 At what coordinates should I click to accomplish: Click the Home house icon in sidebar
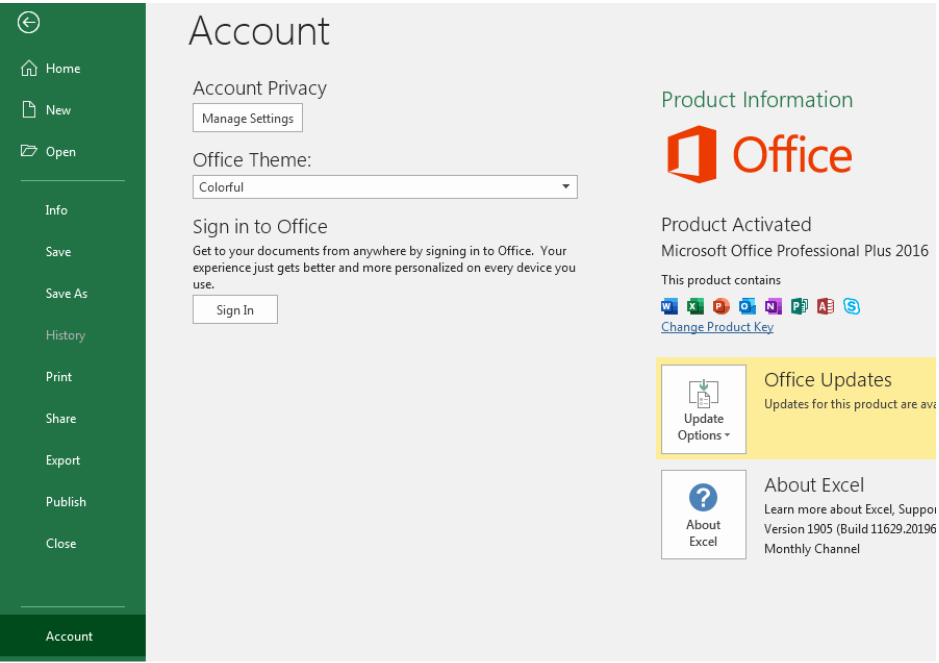(x=29, y=68)
